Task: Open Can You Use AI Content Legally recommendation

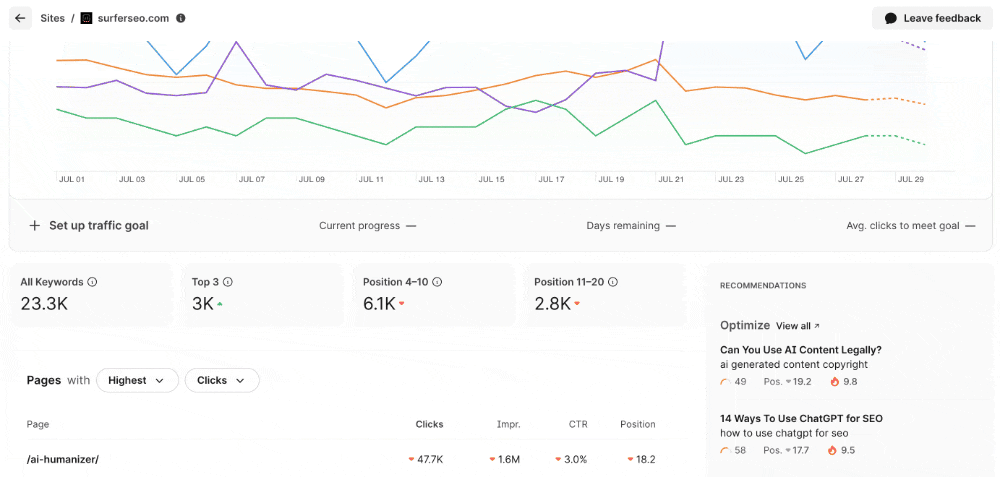Action: pyautogui.click(x=800, y=349)
